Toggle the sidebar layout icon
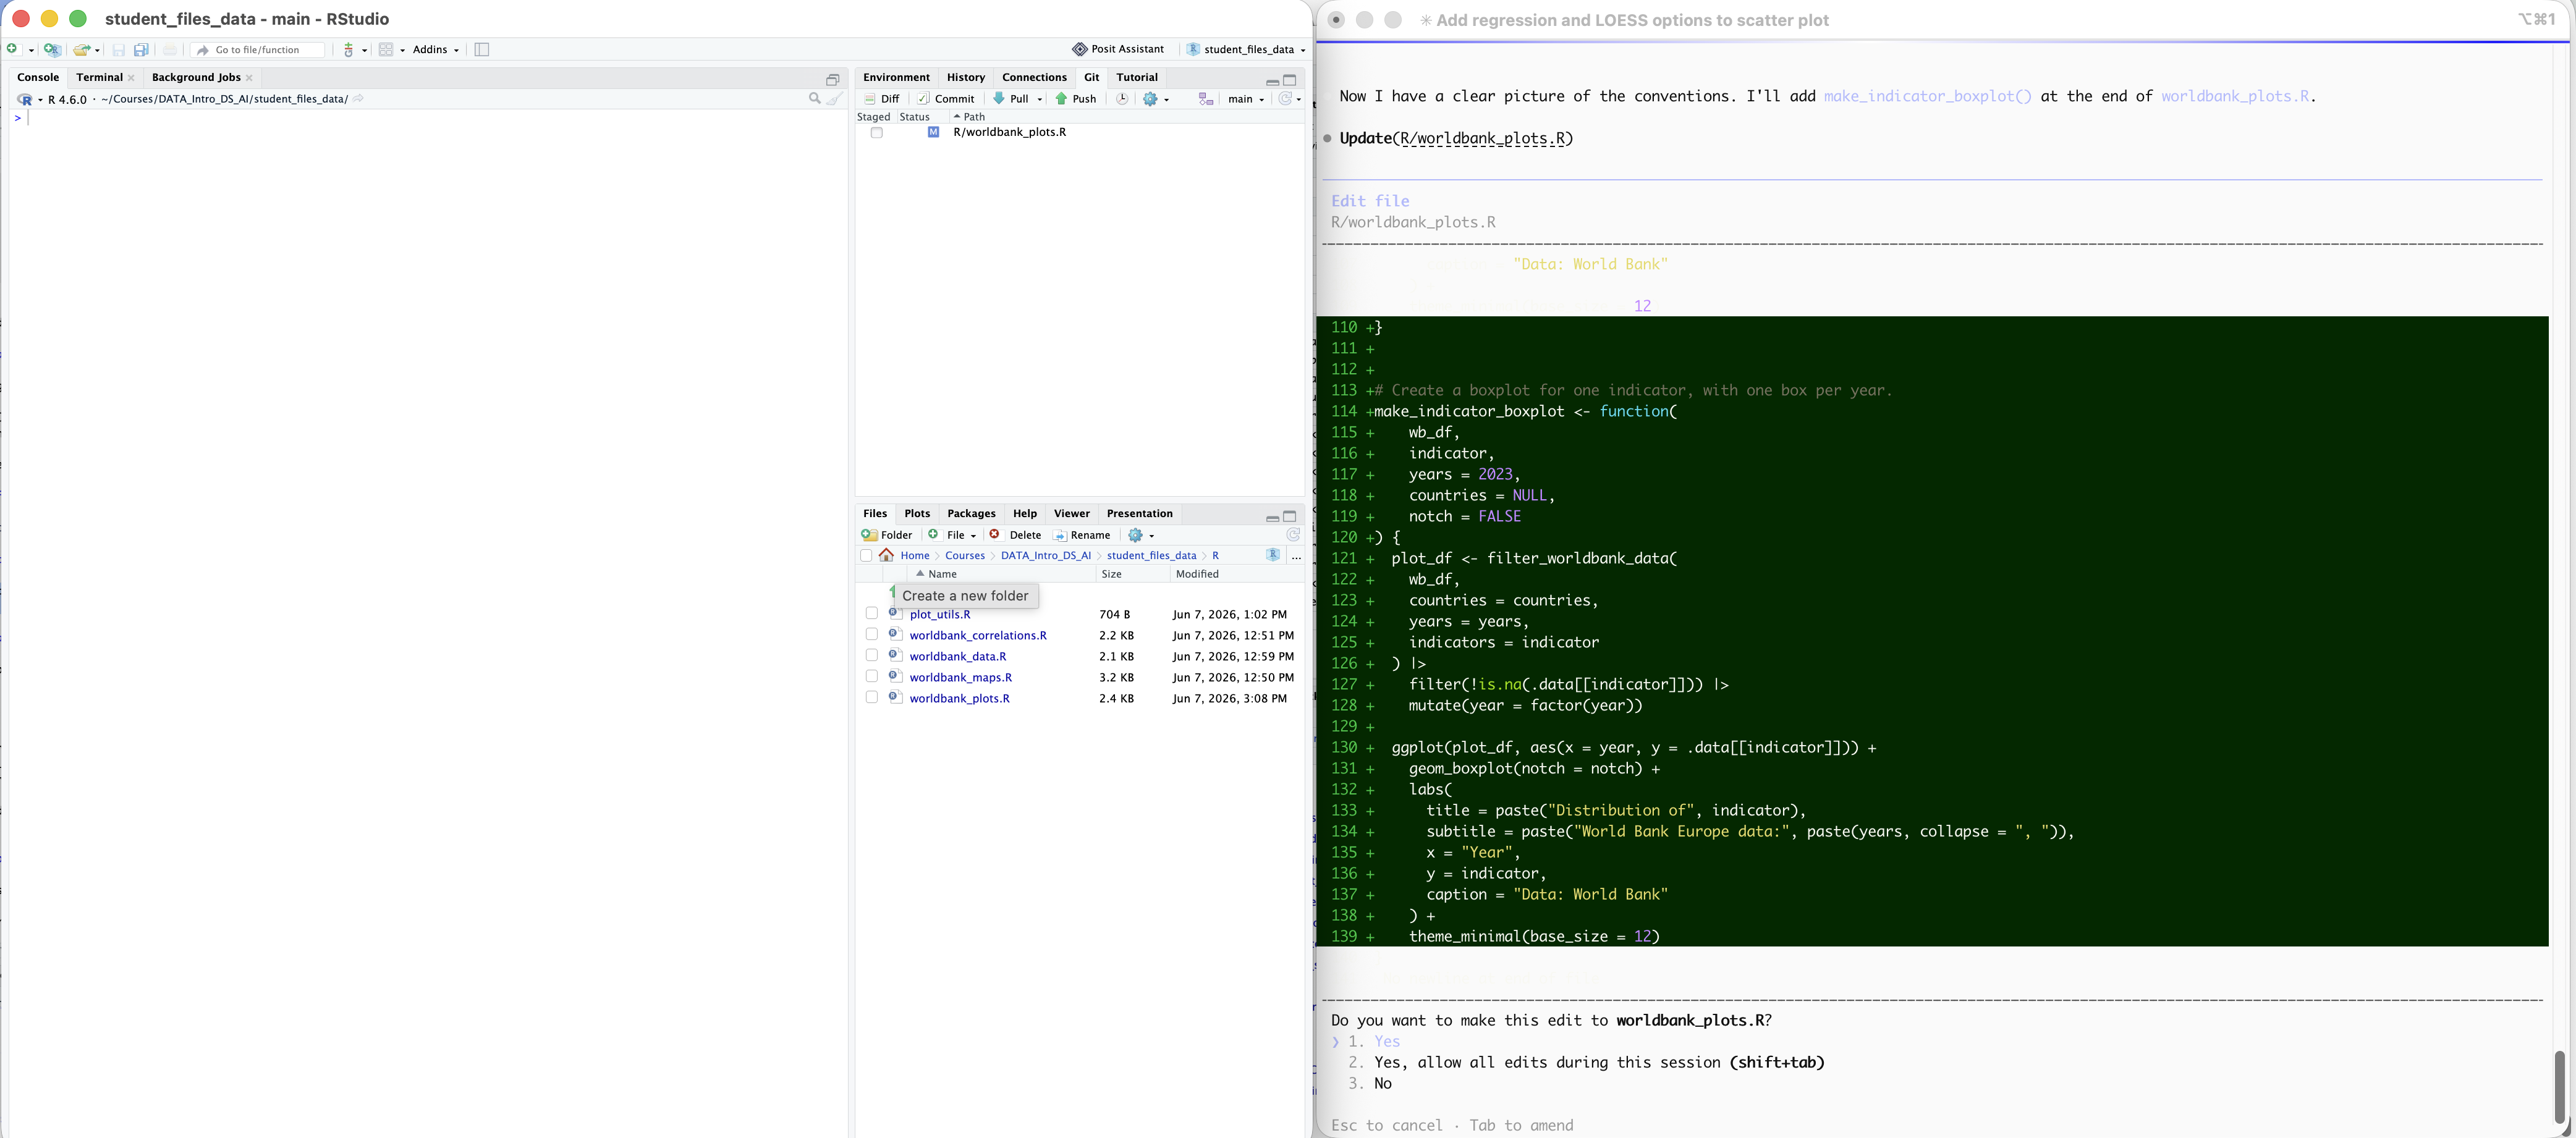The image size is (2576, 1138). [x=481, y=49]
